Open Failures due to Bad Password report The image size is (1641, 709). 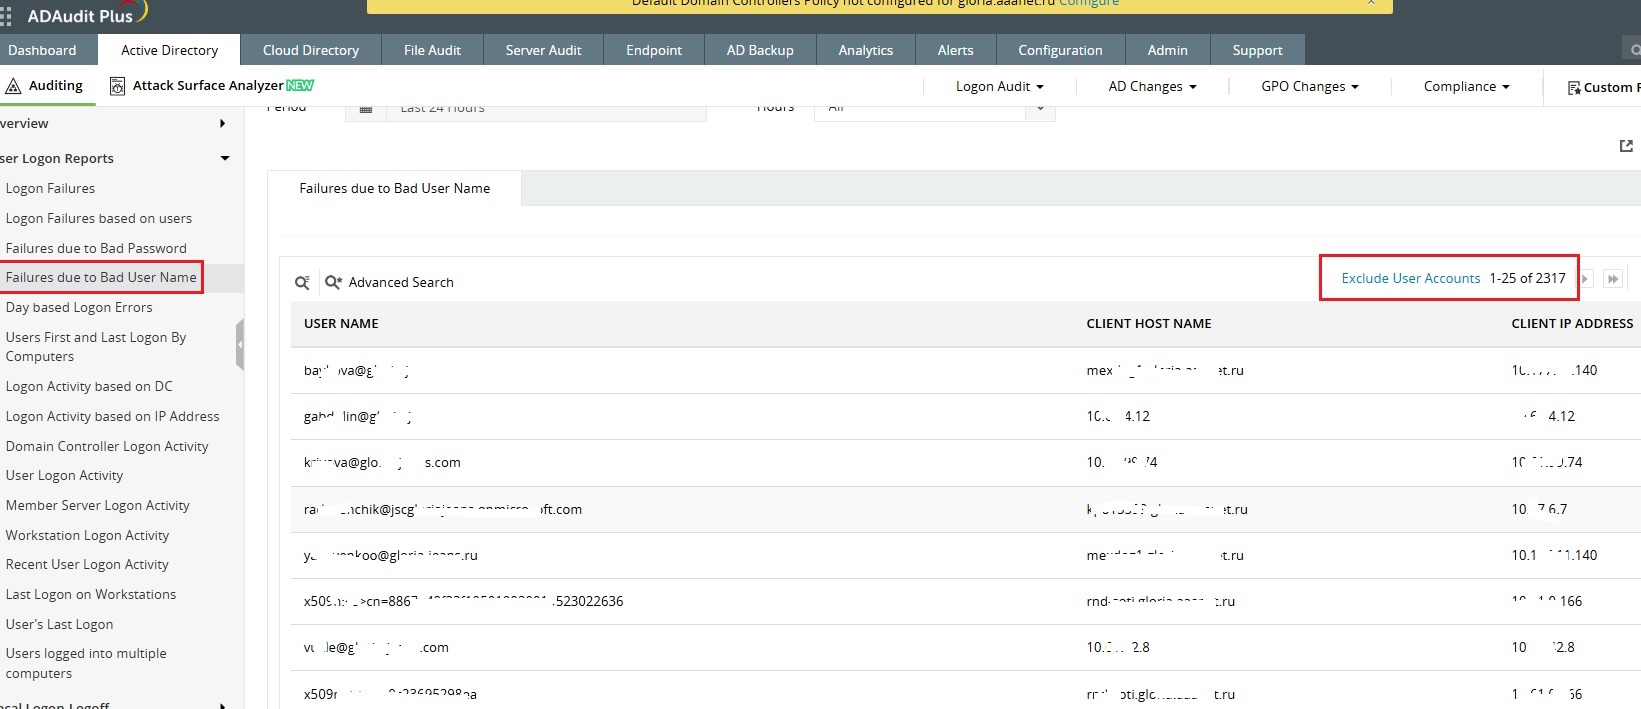click(96, 248)
